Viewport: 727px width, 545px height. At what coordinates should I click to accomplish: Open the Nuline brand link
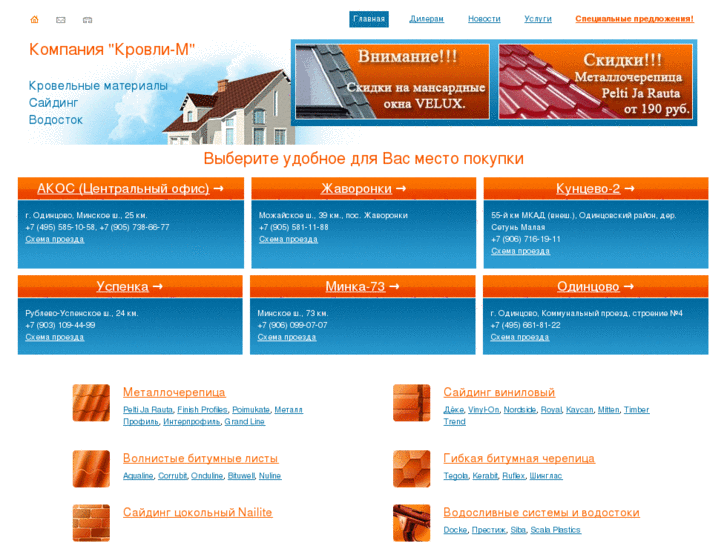click(x=270, y=476)
